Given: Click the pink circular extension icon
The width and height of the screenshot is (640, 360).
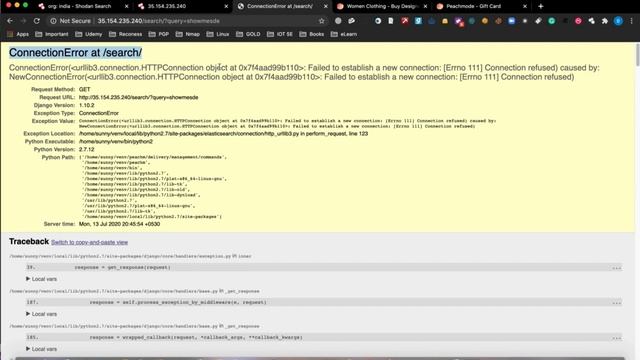Looking at the screenshot, I should (x=578, y=21).
